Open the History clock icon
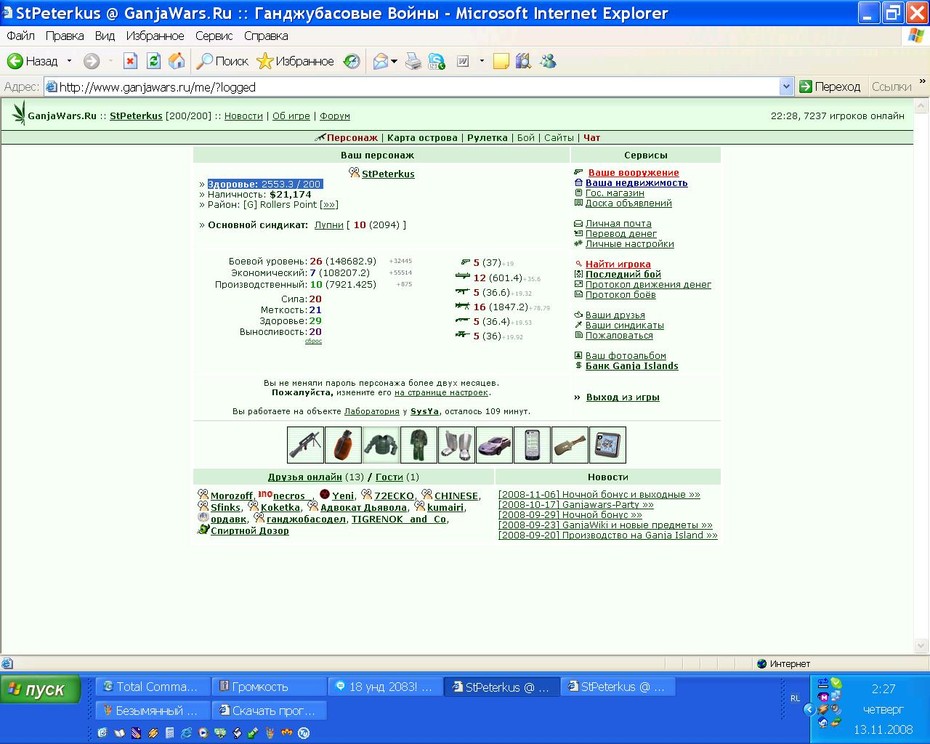930x744 pixels. [x=352, y=61]
